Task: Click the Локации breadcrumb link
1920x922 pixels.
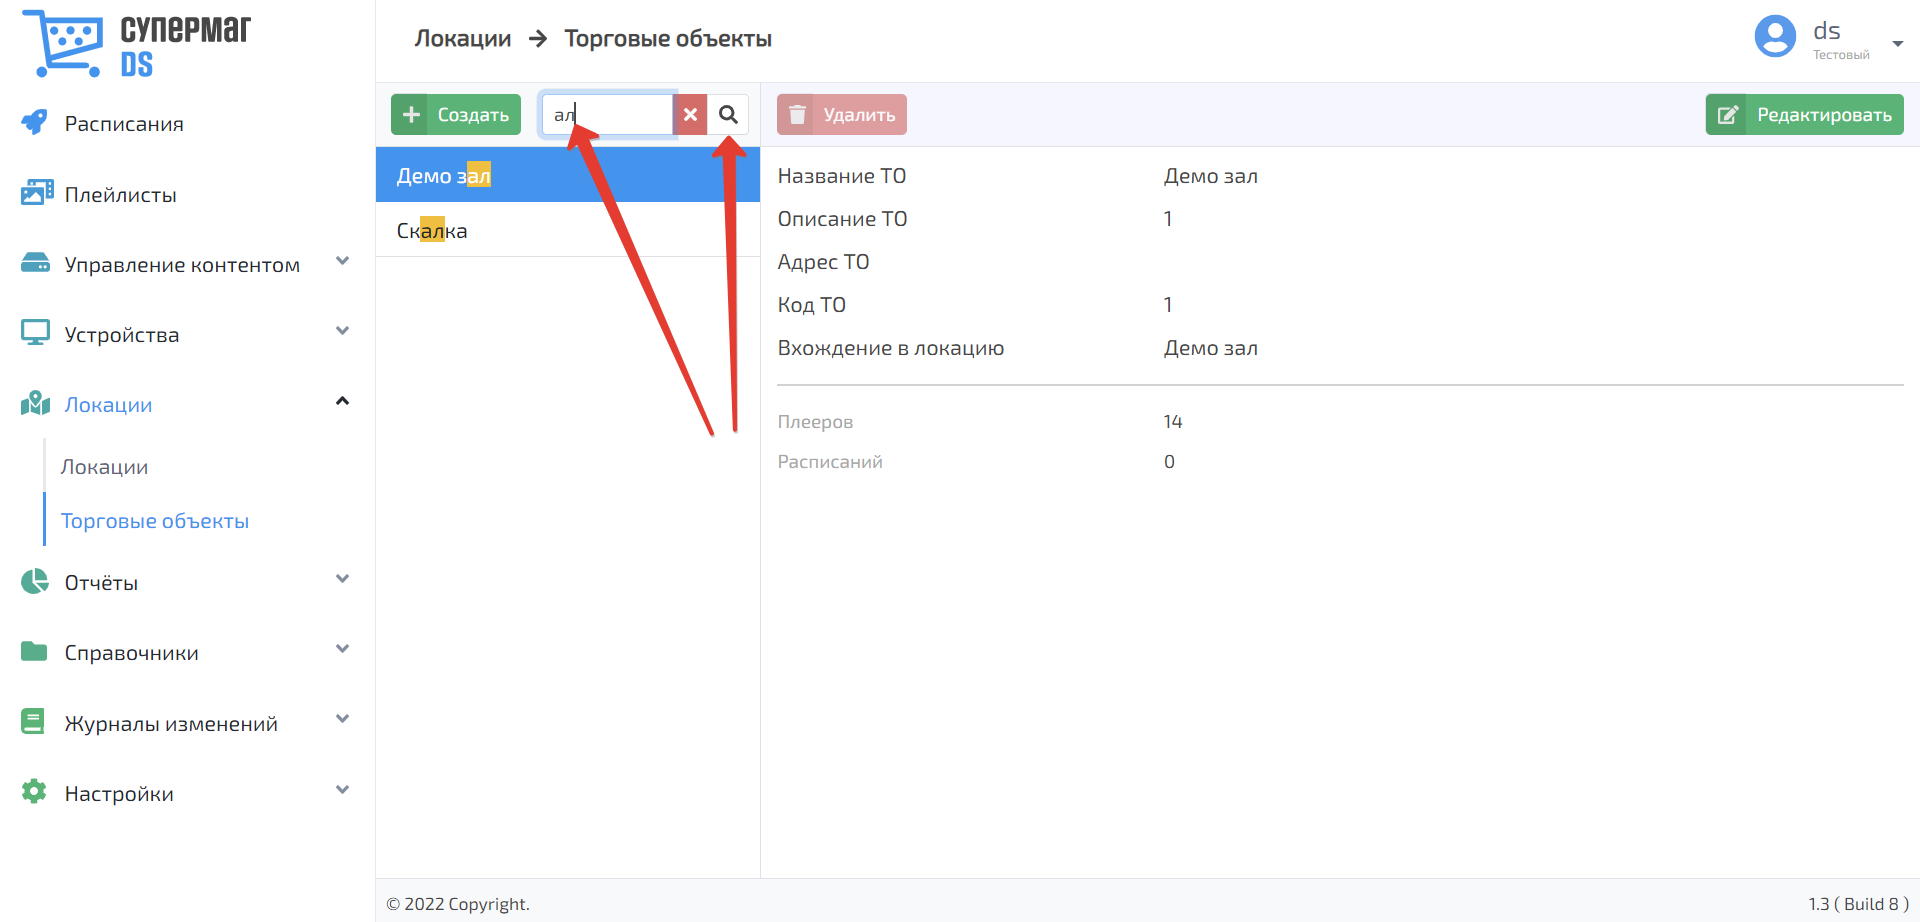Action: coord(463,39)
